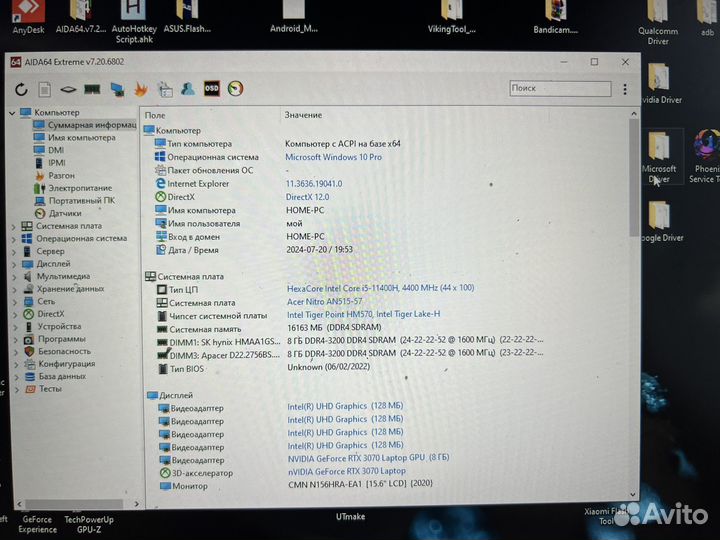This screenshot has height=540, width=720.
Task: Click the Refresh toolbar icon in AIDA64
Action: pyautogui.click(x=21, y=89)
